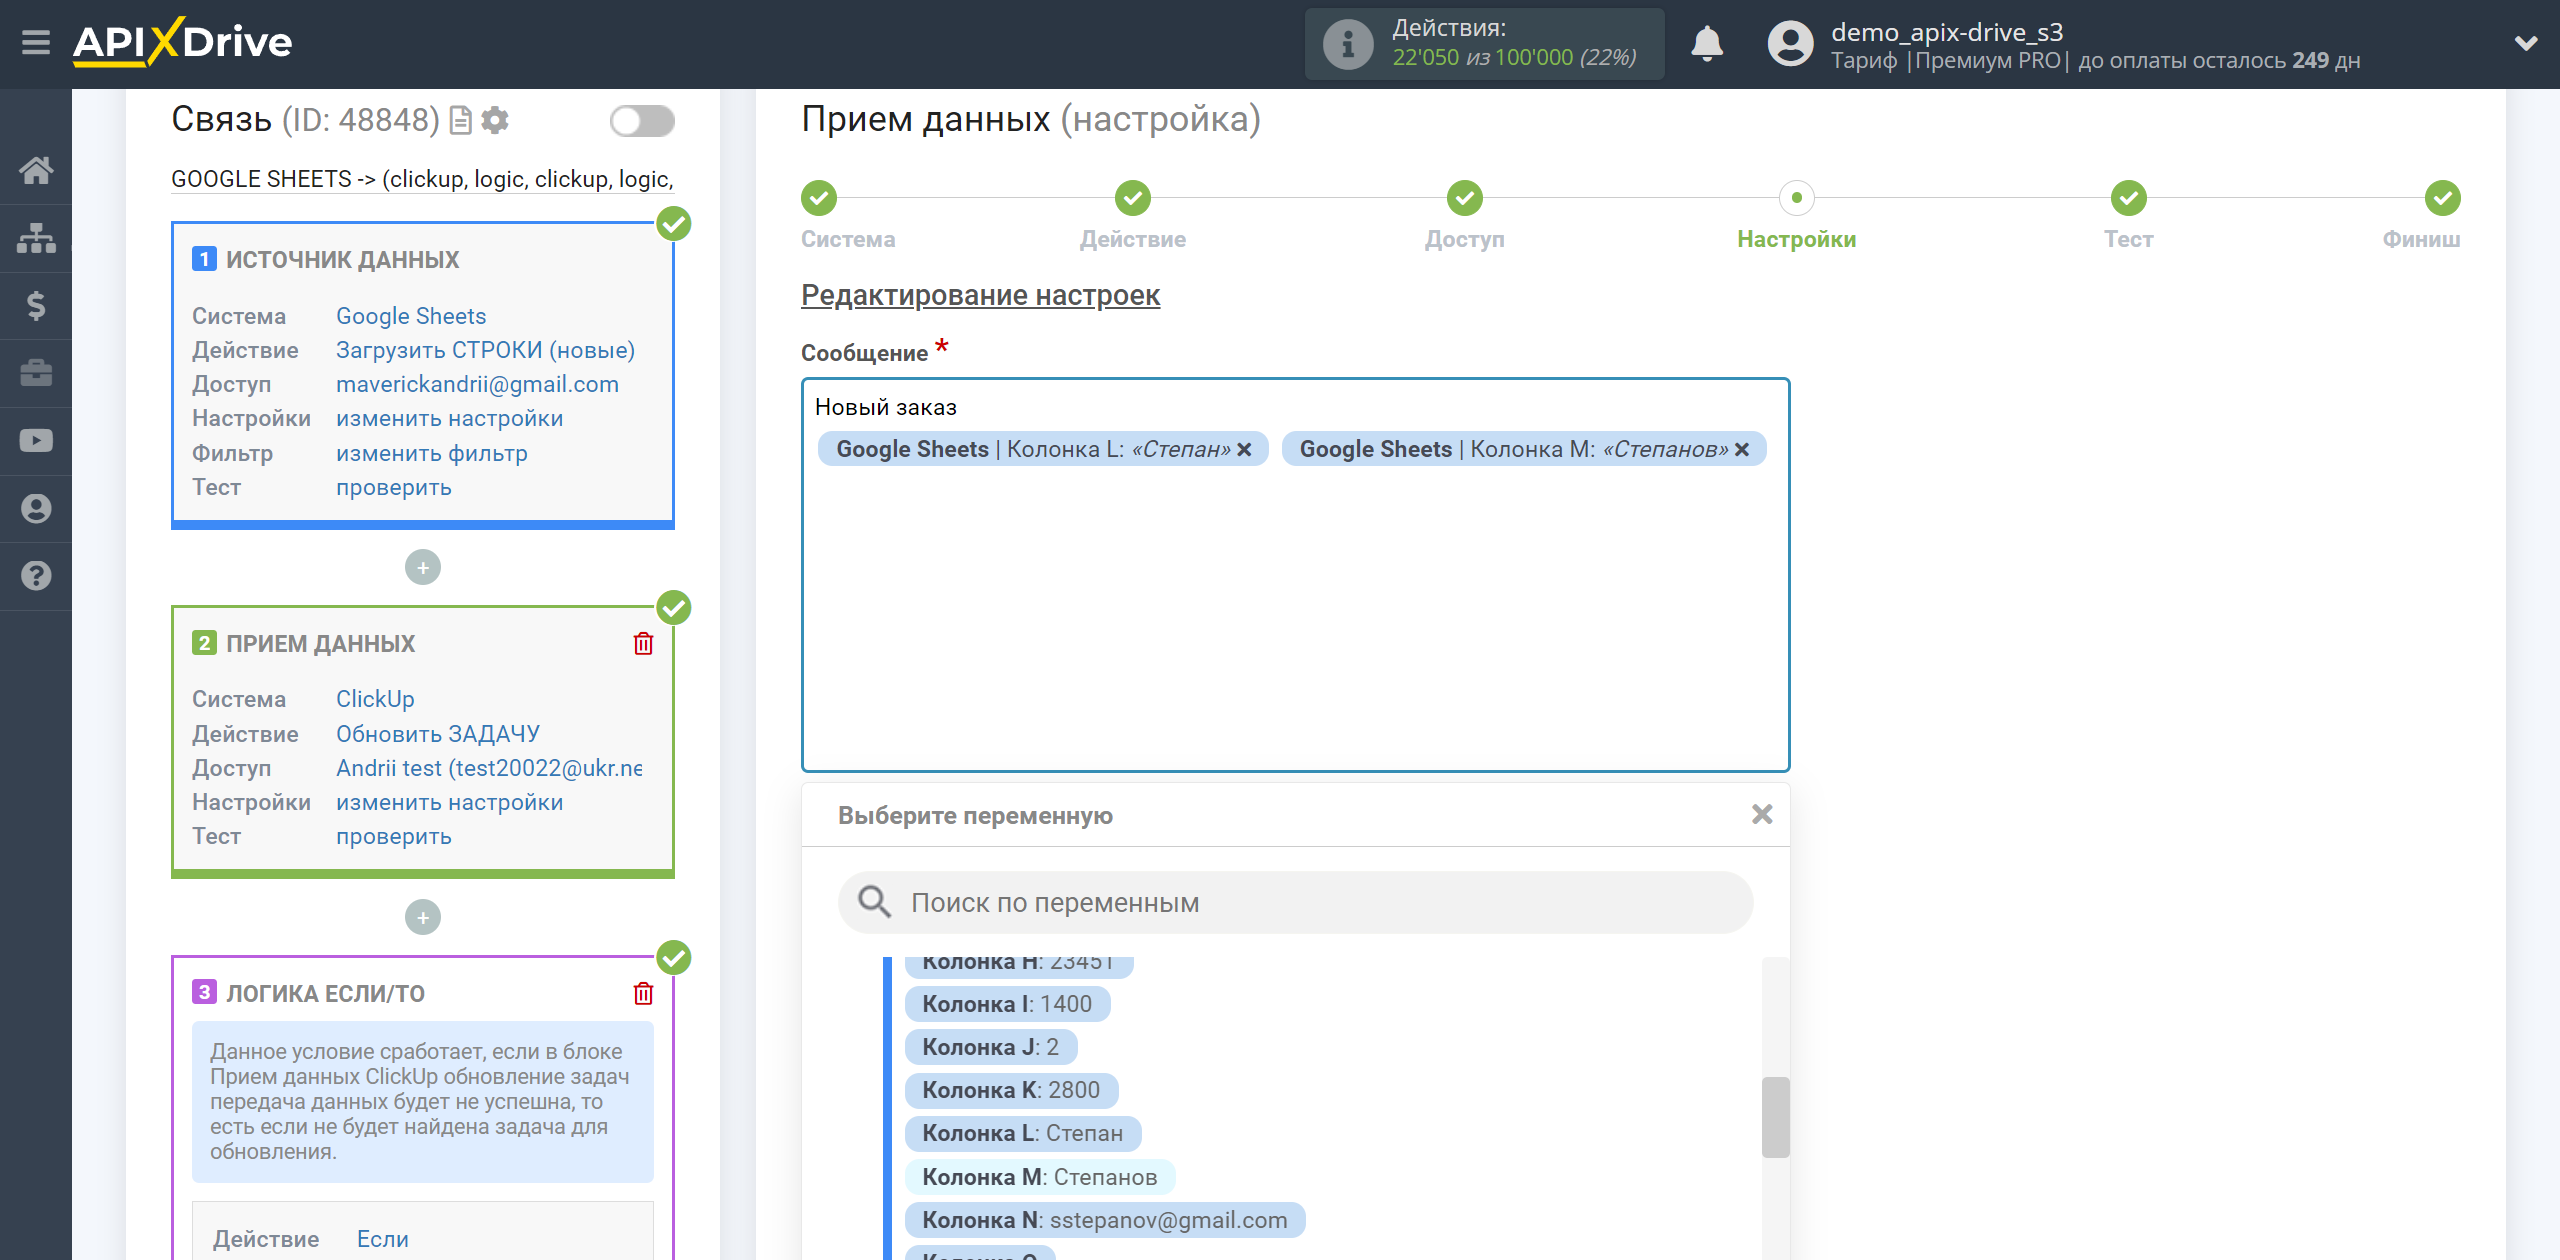This screenshot has width=2560, height=1260.
Task: Click изменить настройки in ПРИЕМ ДАННЫХ
Action: 449,802
